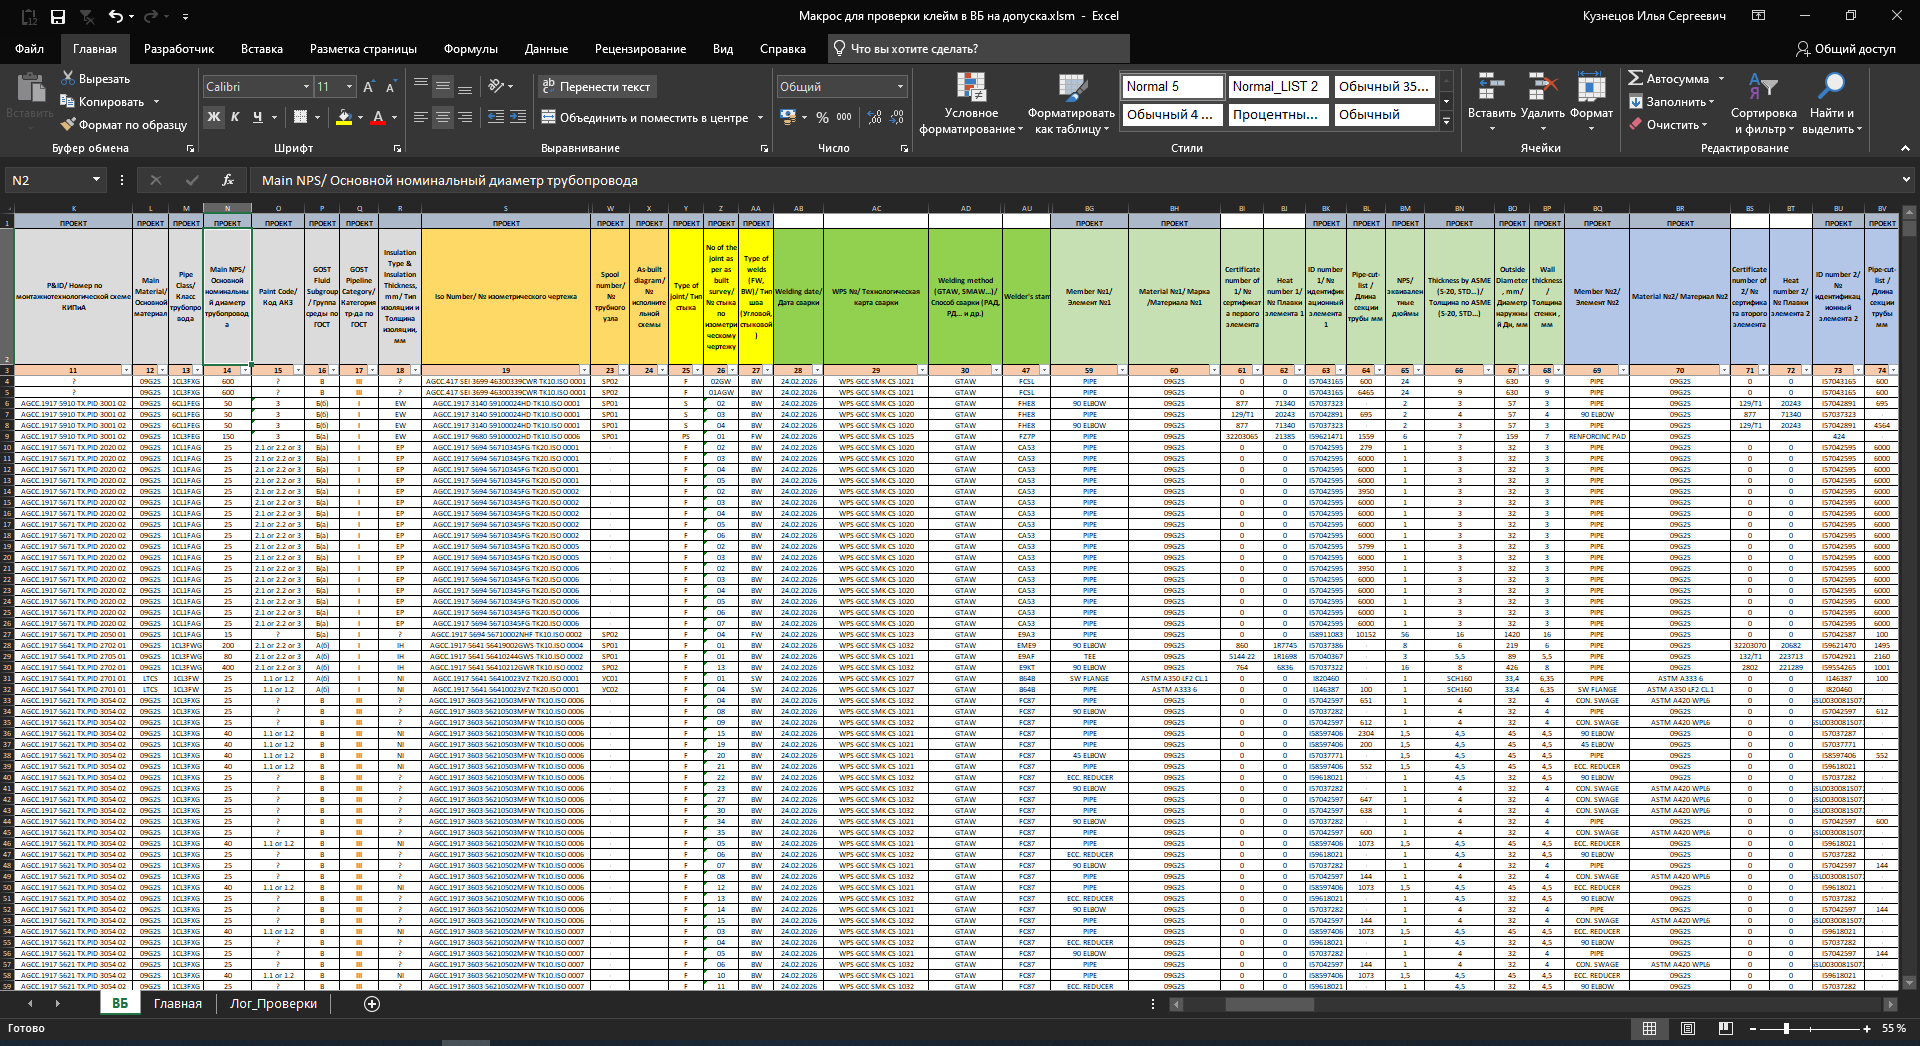Click the Save icon in quick access toolbar
The image size is (1920, 1046).
[x=58, y=16]
